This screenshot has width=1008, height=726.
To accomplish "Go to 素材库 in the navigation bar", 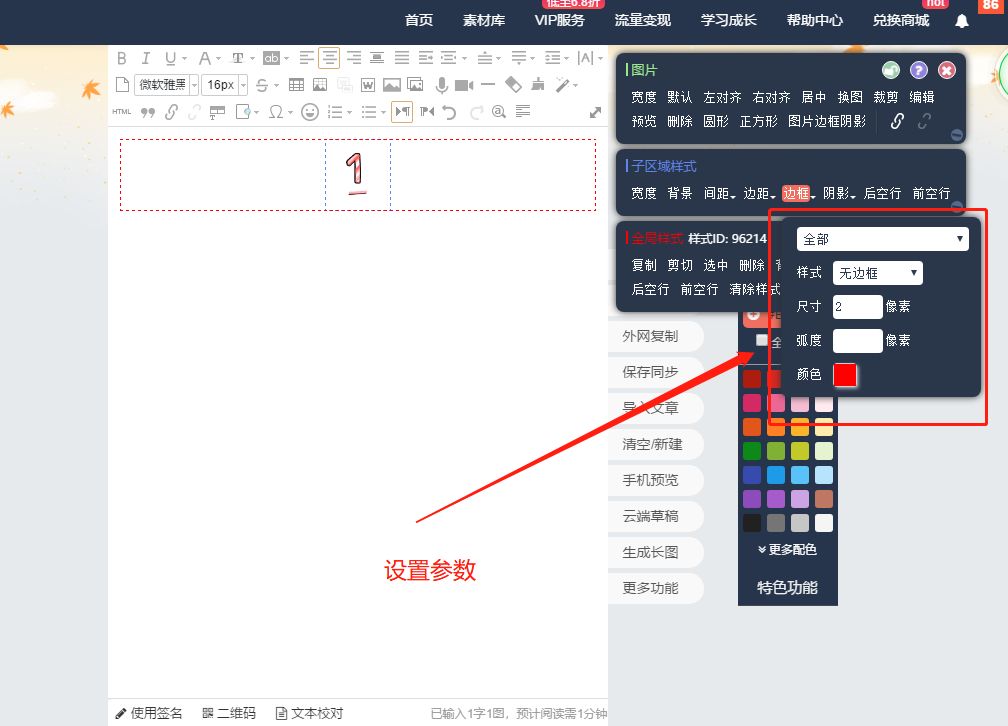I will [x=484, y=20].
